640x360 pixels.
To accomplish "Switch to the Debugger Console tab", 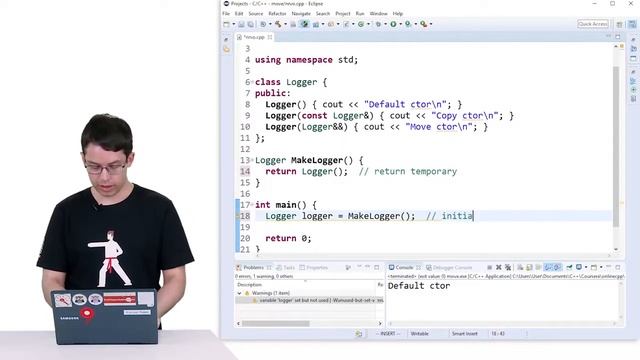I will point(449,268).
